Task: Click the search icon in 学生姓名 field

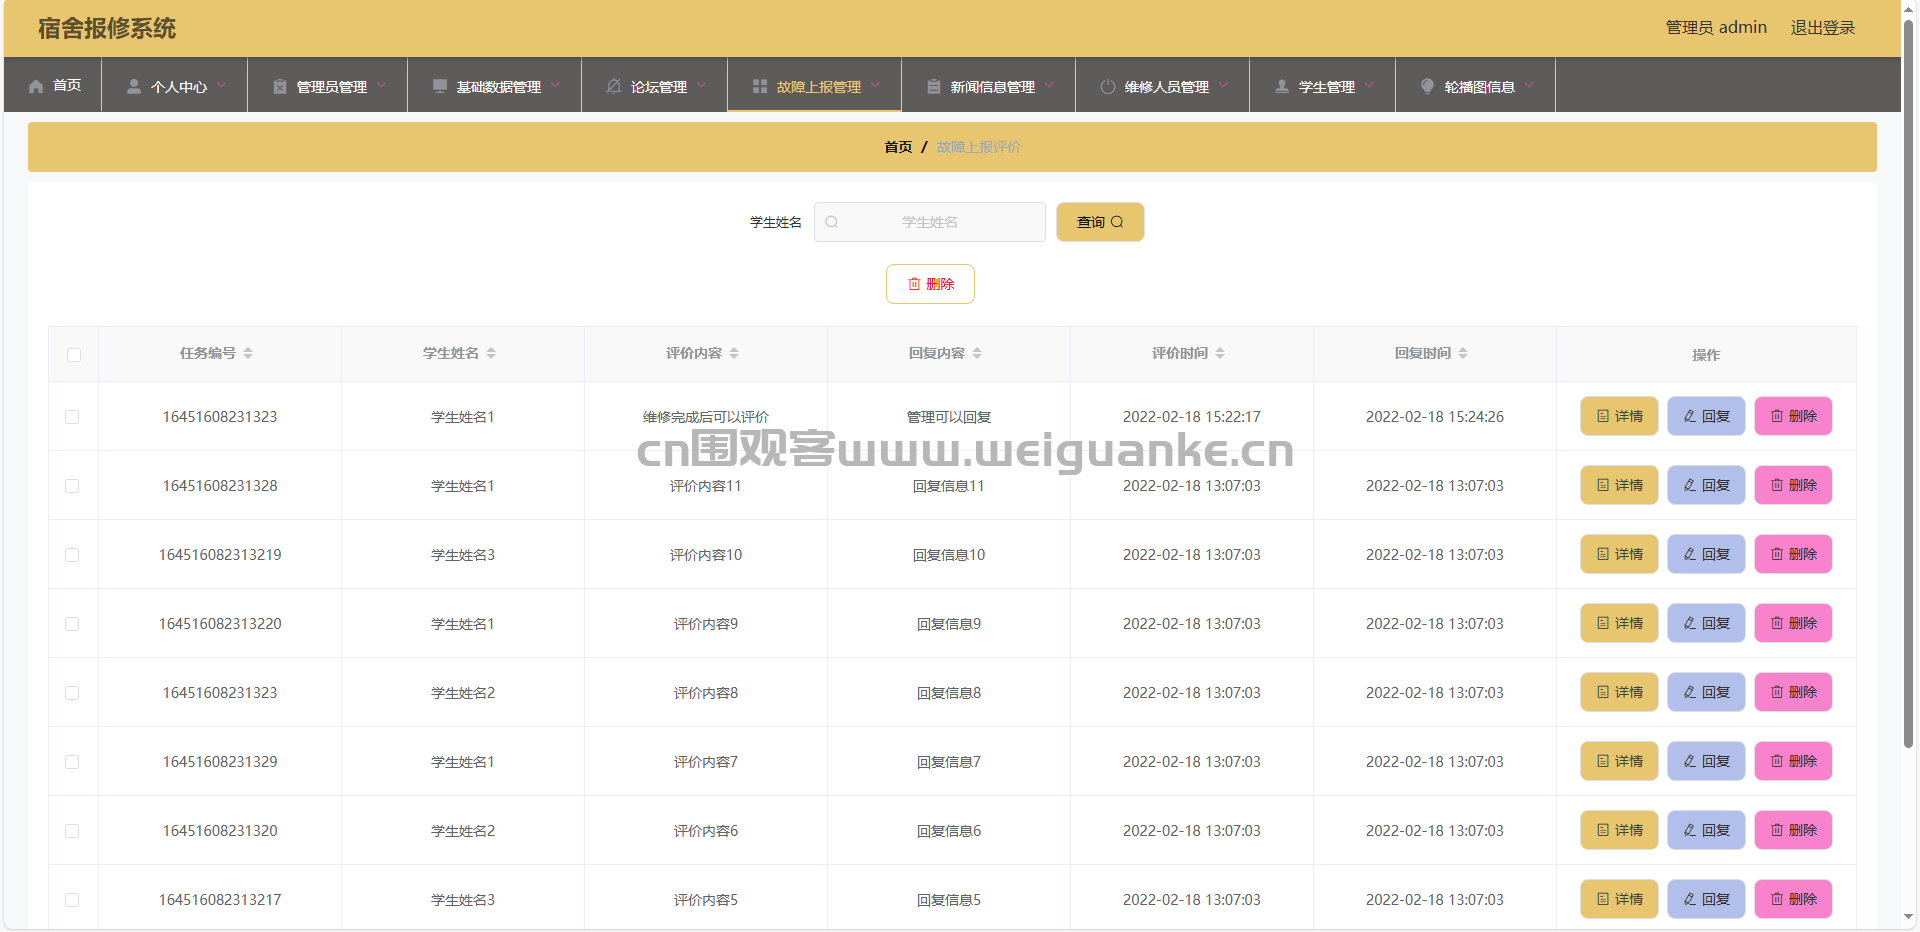Action: coord(831,222)
